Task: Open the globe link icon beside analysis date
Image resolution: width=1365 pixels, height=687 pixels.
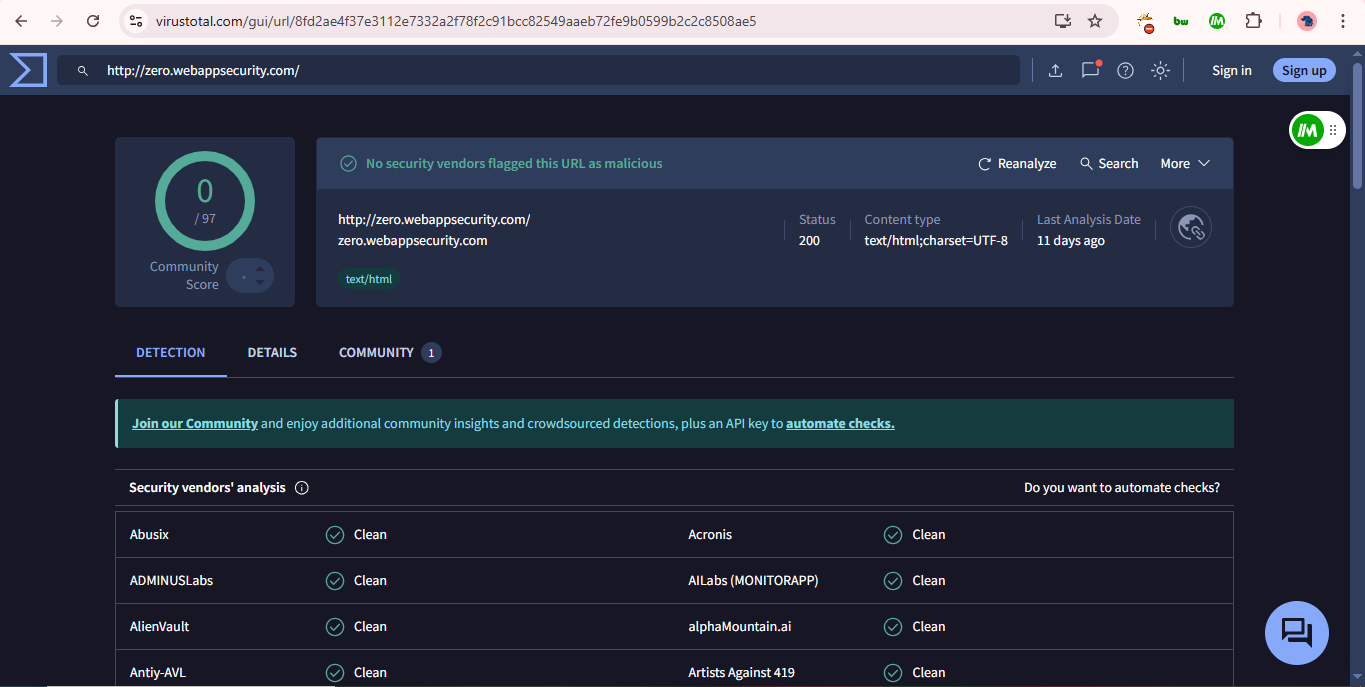Action: (1191, 228)
